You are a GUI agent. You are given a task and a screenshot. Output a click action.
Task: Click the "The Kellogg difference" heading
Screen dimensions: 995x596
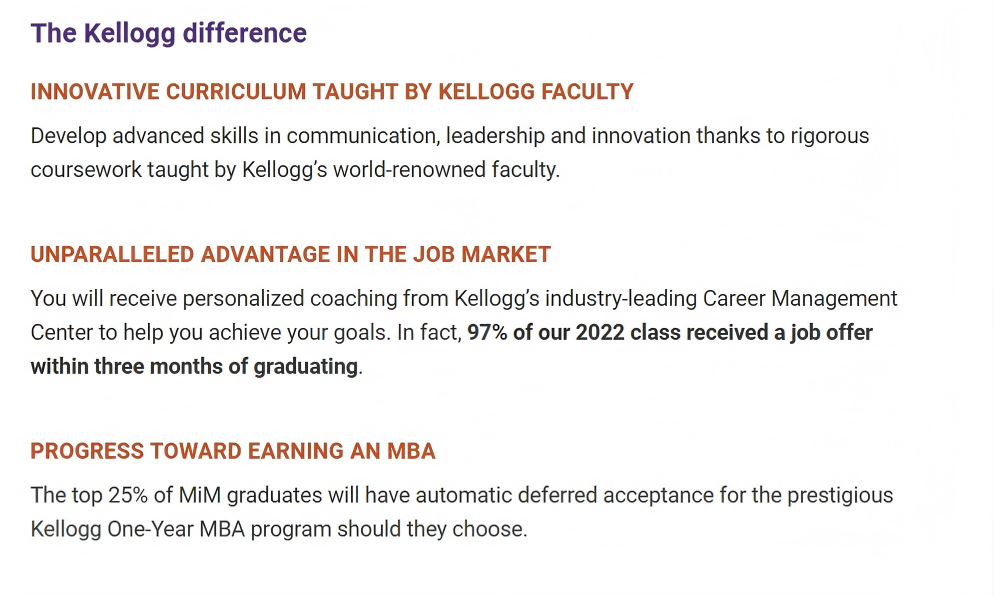click(168, 33)
